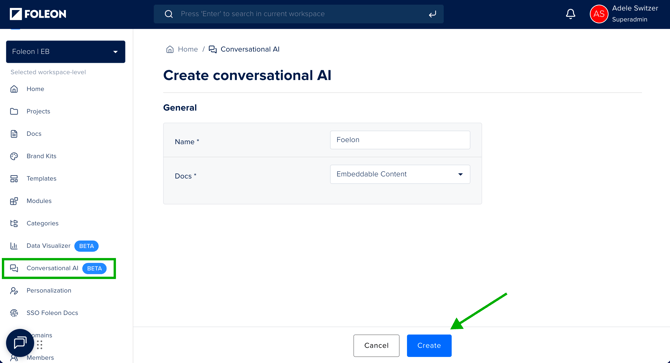Viewport: 670px width, 363px height.
Task: Click the "Docs *" field label
Action: click(185, 176)
